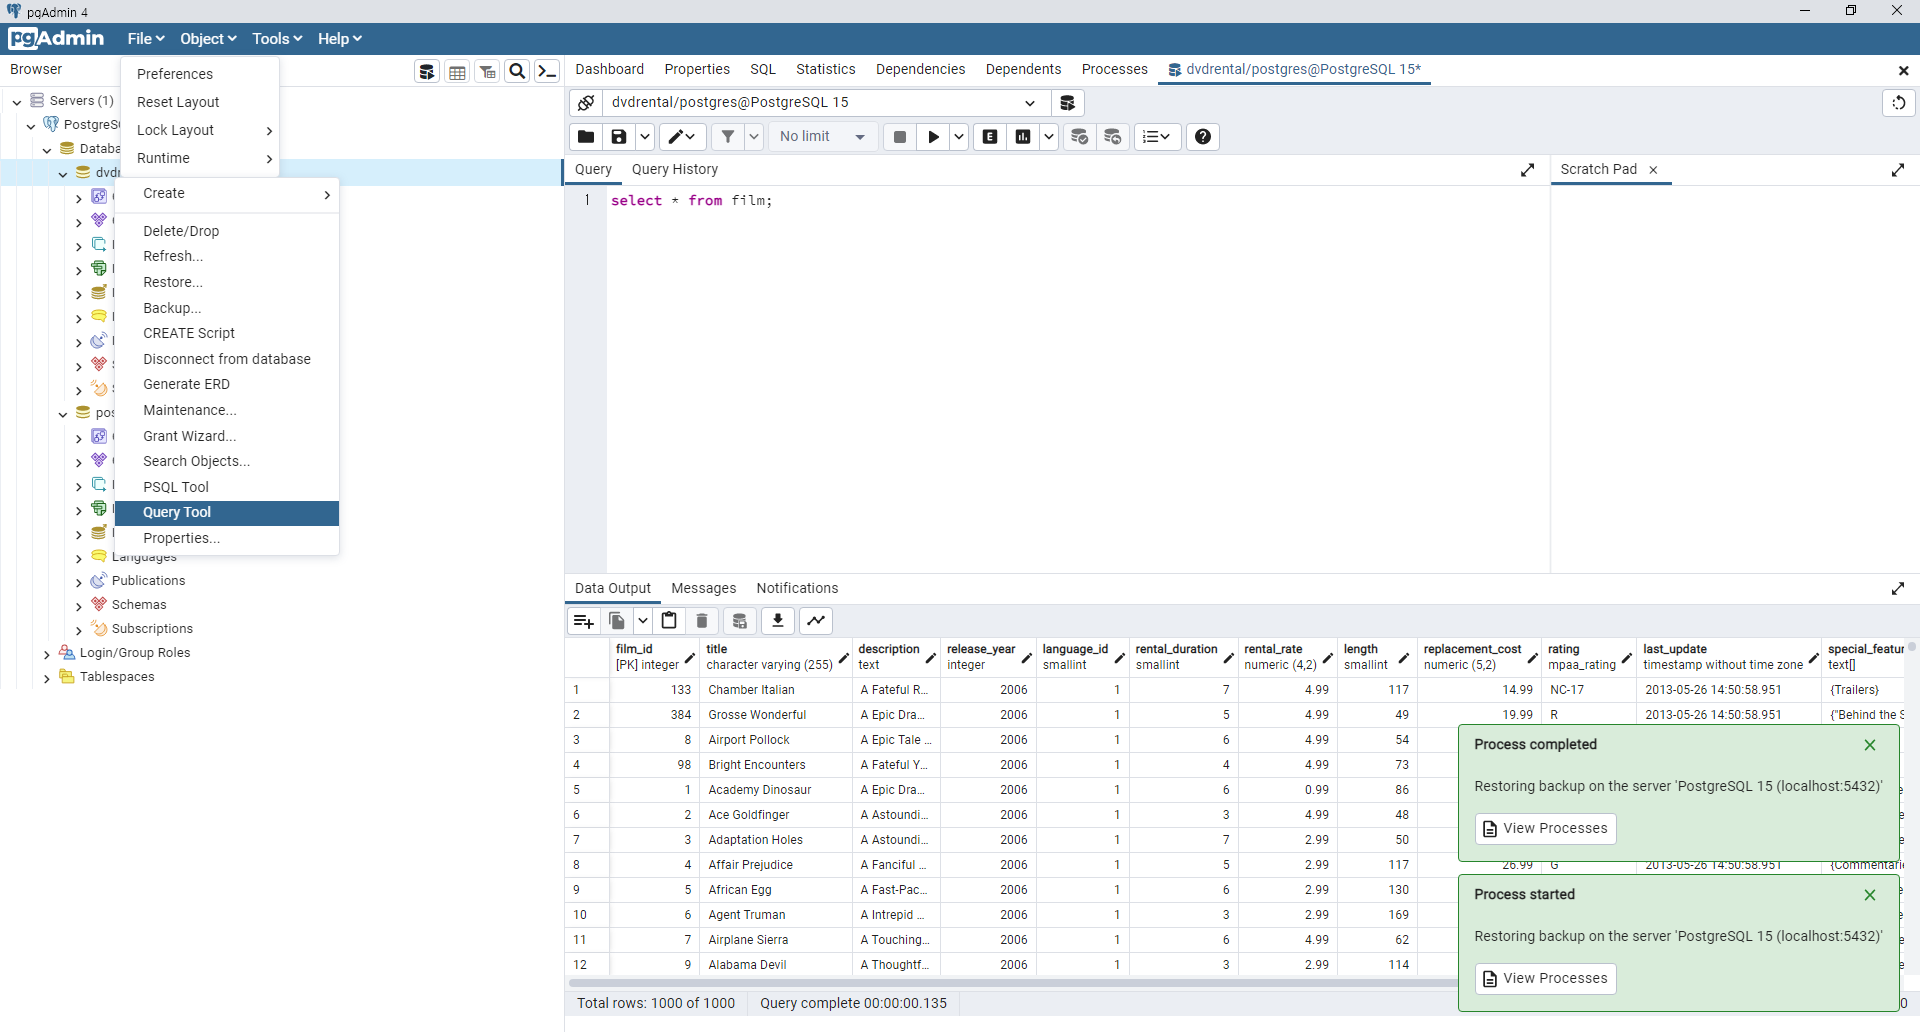Click the Rollback transaction icon
Viewport: 1920px width, 1032px height.
pos(1113,137)
